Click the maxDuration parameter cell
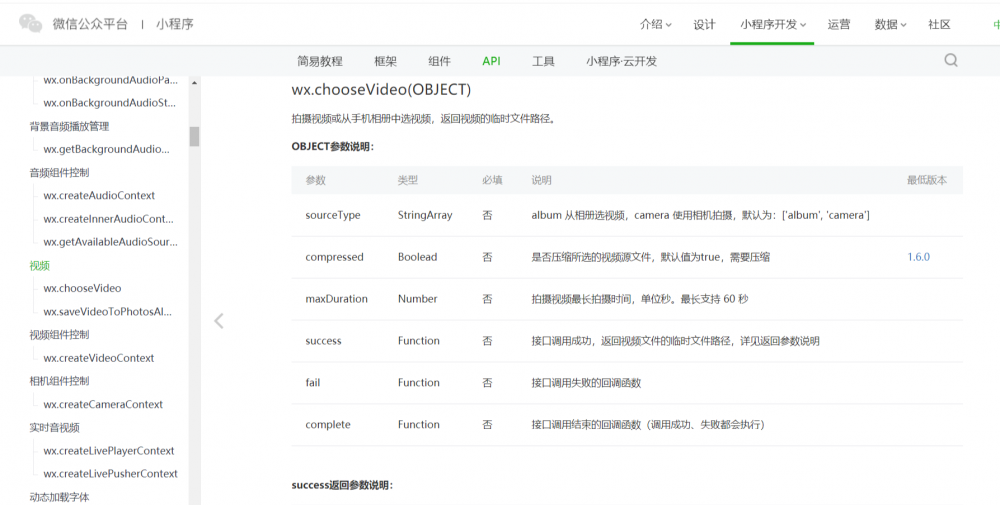The image size is (1000, 505). (336, 299)
